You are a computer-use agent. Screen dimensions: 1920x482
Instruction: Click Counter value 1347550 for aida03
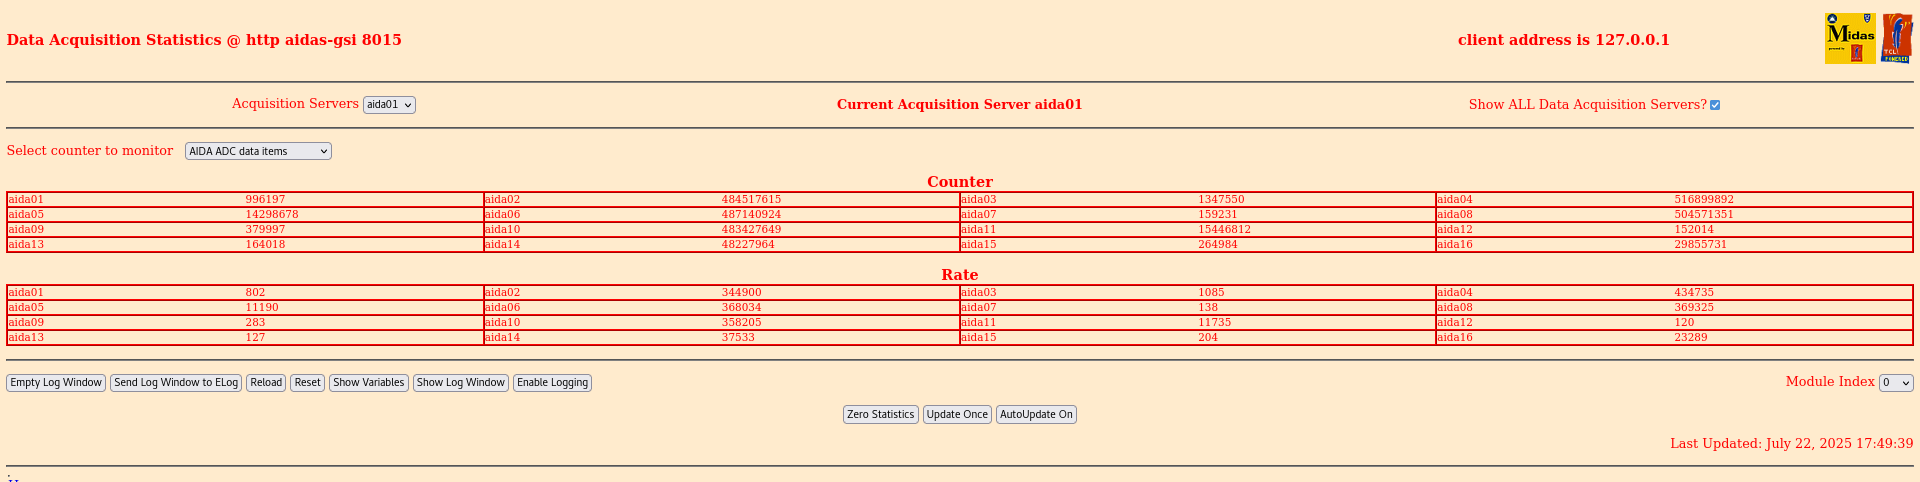click(x=1221, y=200)
